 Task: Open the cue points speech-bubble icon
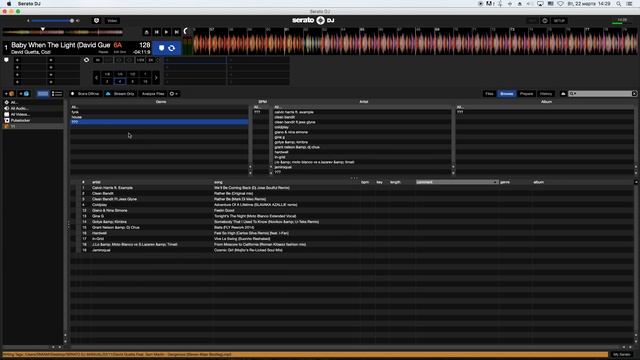coord(6,60)
